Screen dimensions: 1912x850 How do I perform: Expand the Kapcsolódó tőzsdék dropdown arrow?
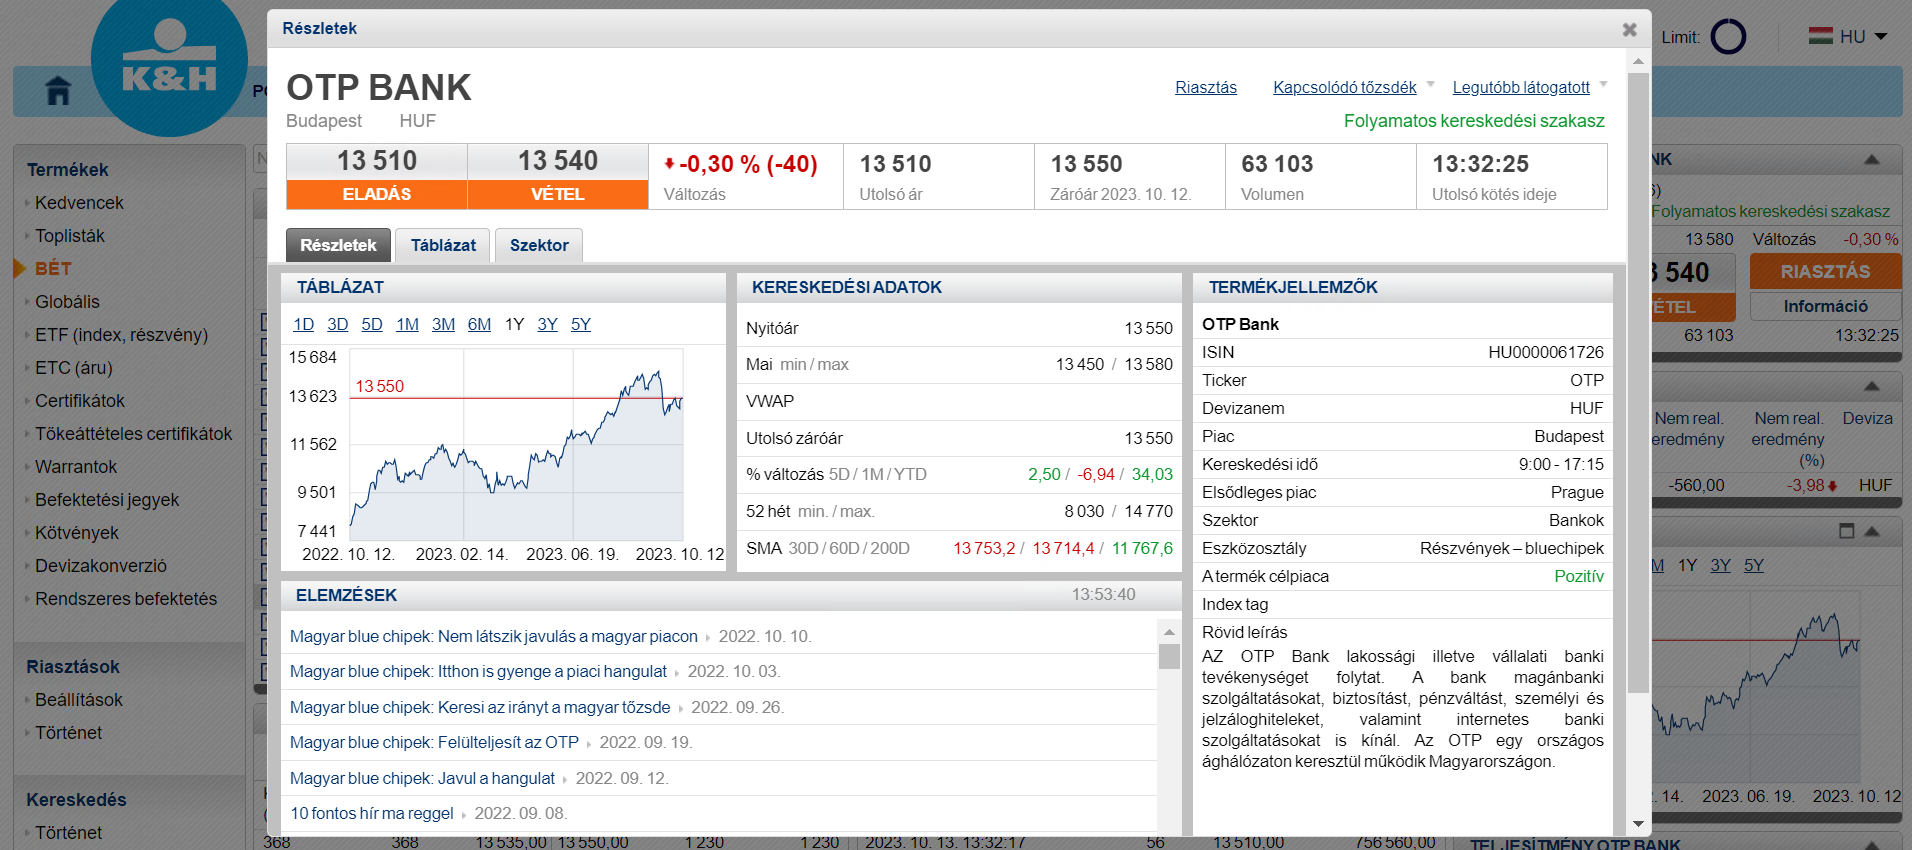click(x=1430, y=84)
